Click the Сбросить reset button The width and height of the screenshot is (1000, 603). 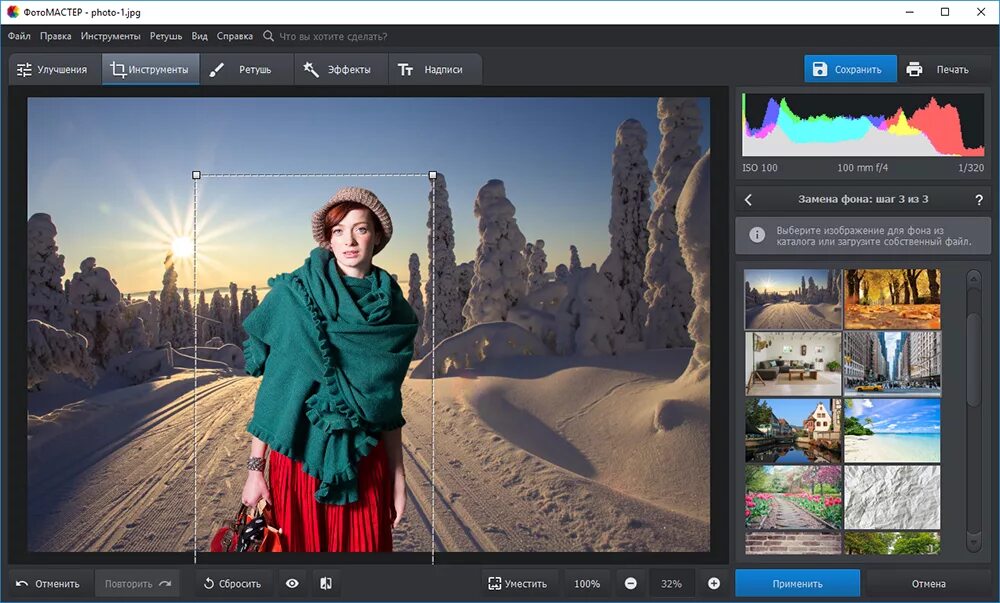pos(232,583)
